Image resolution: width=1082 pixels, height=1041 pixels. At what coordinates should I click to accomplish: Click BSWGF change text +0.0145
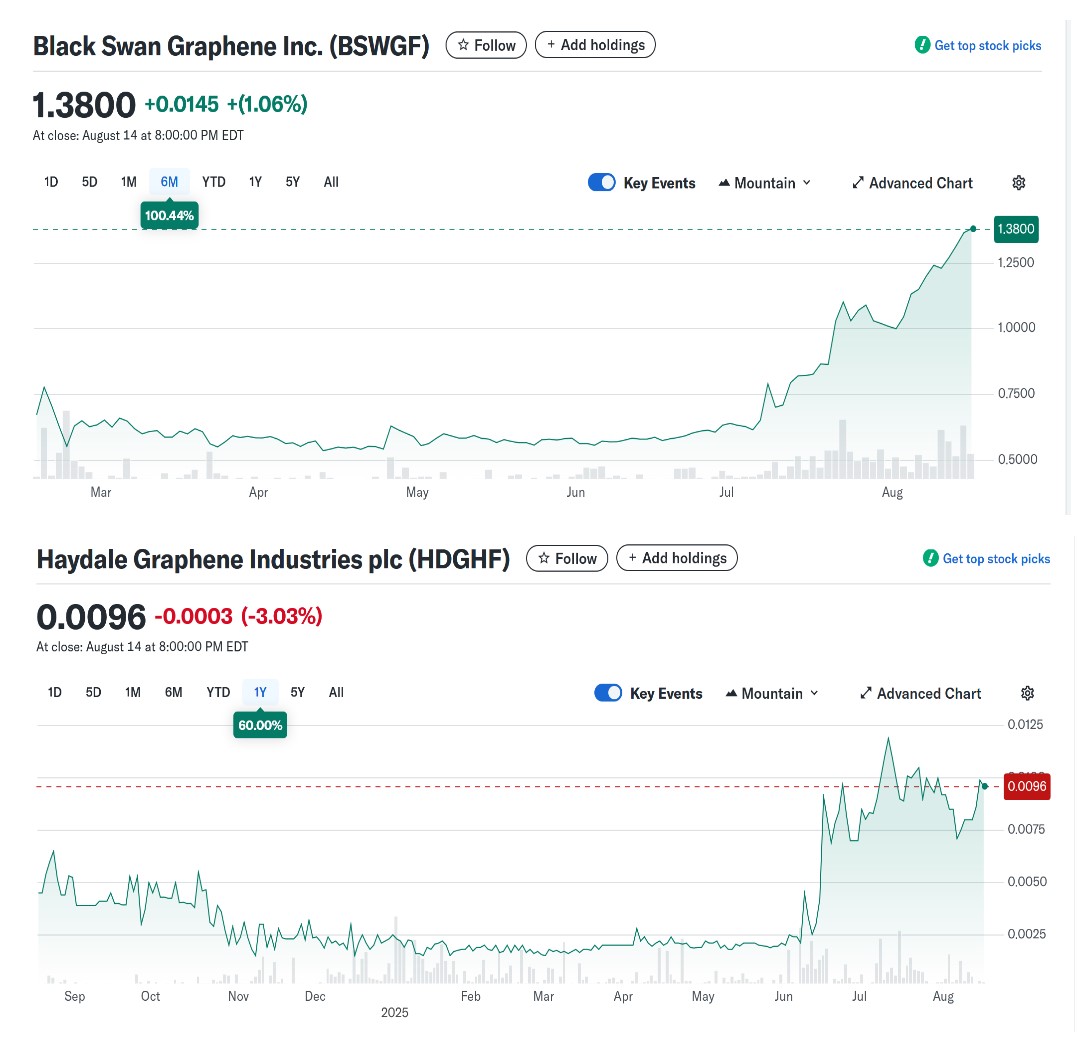tap(181, 104)
